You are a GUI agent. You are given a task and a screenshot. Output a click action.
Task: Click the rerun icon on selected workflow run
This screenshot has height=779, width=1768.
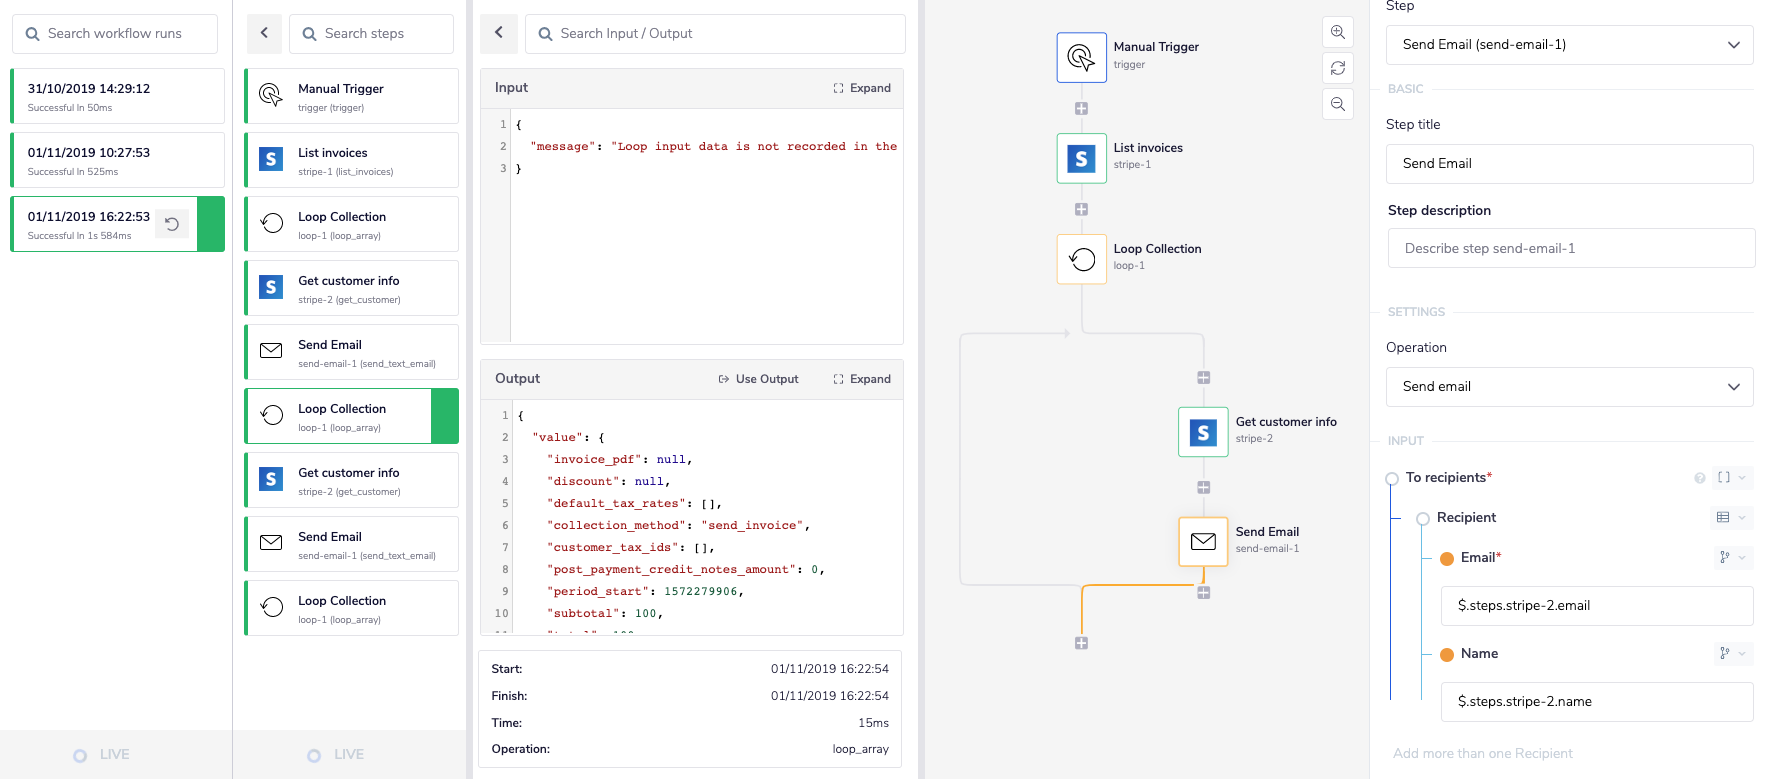point(172,224)
